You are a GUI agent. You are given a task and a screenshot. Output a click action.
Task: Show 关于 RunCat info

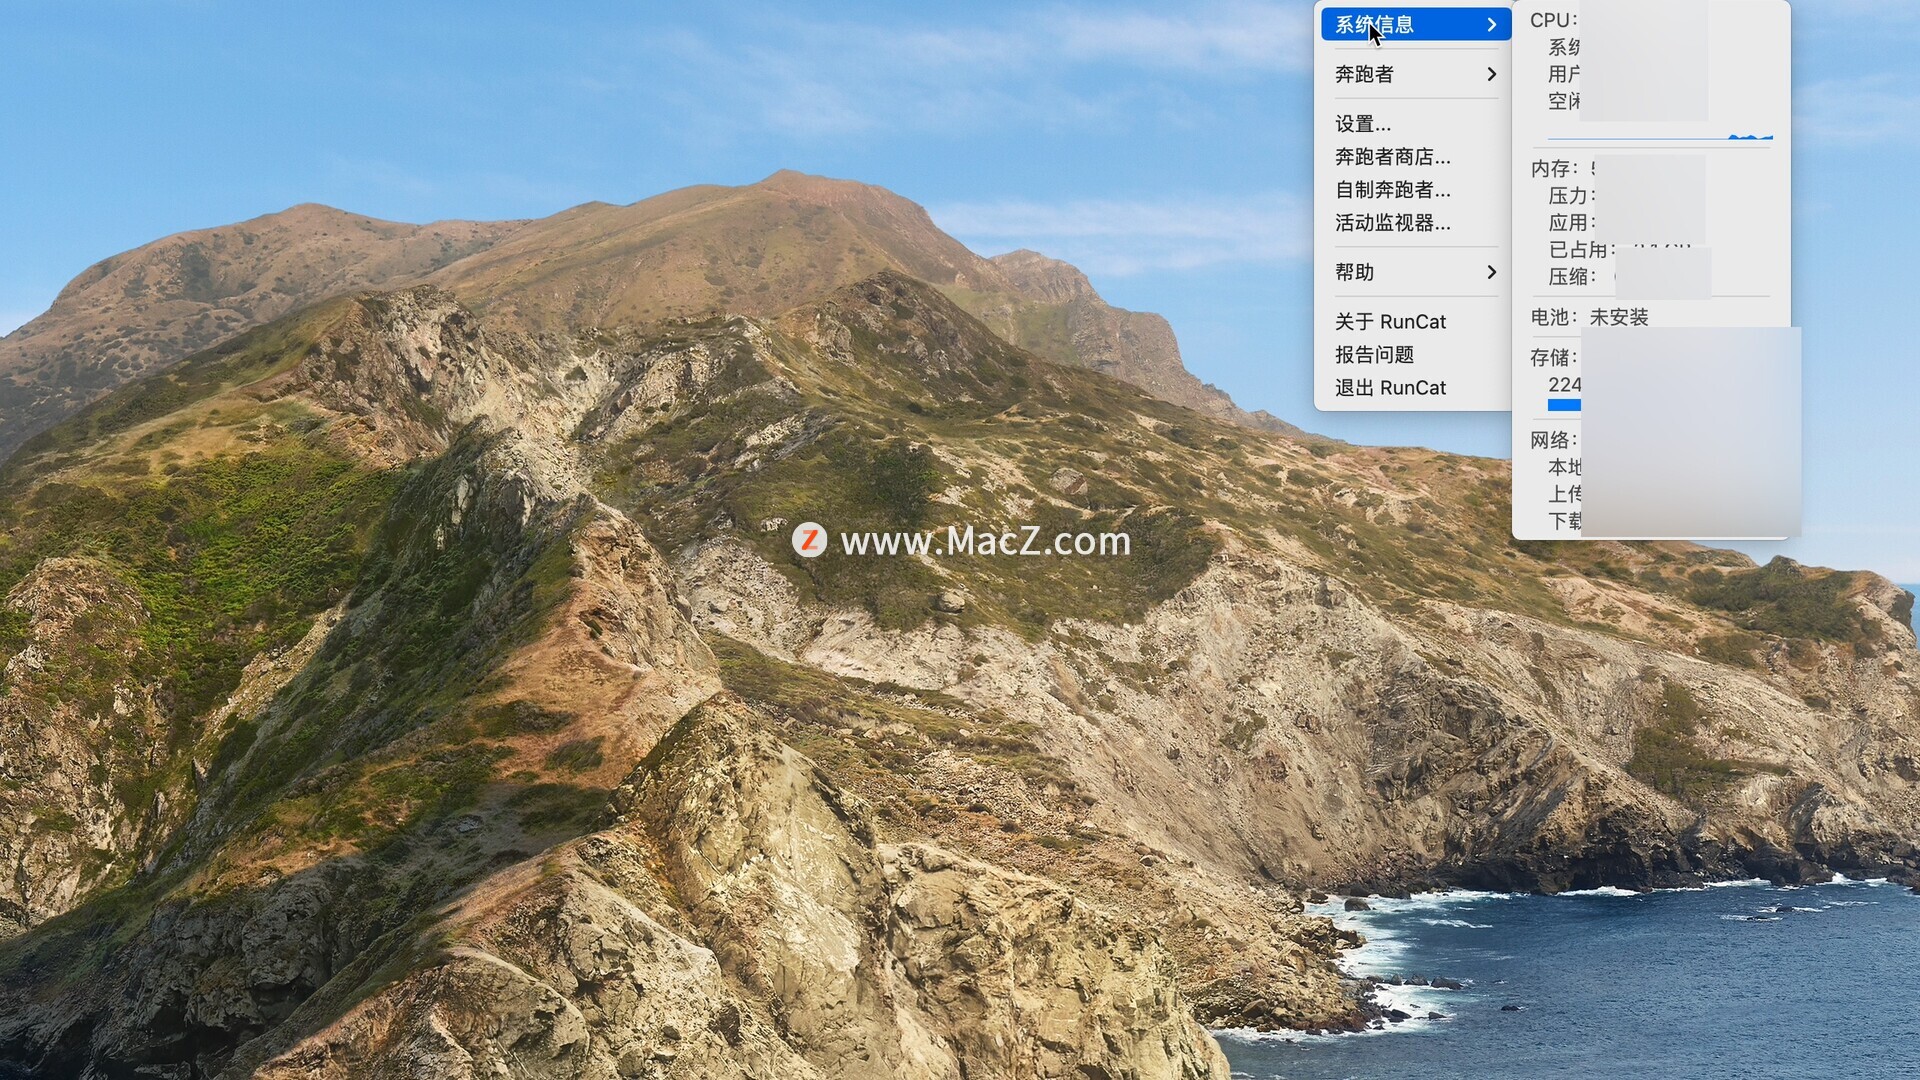click(x=1390, y=322)
